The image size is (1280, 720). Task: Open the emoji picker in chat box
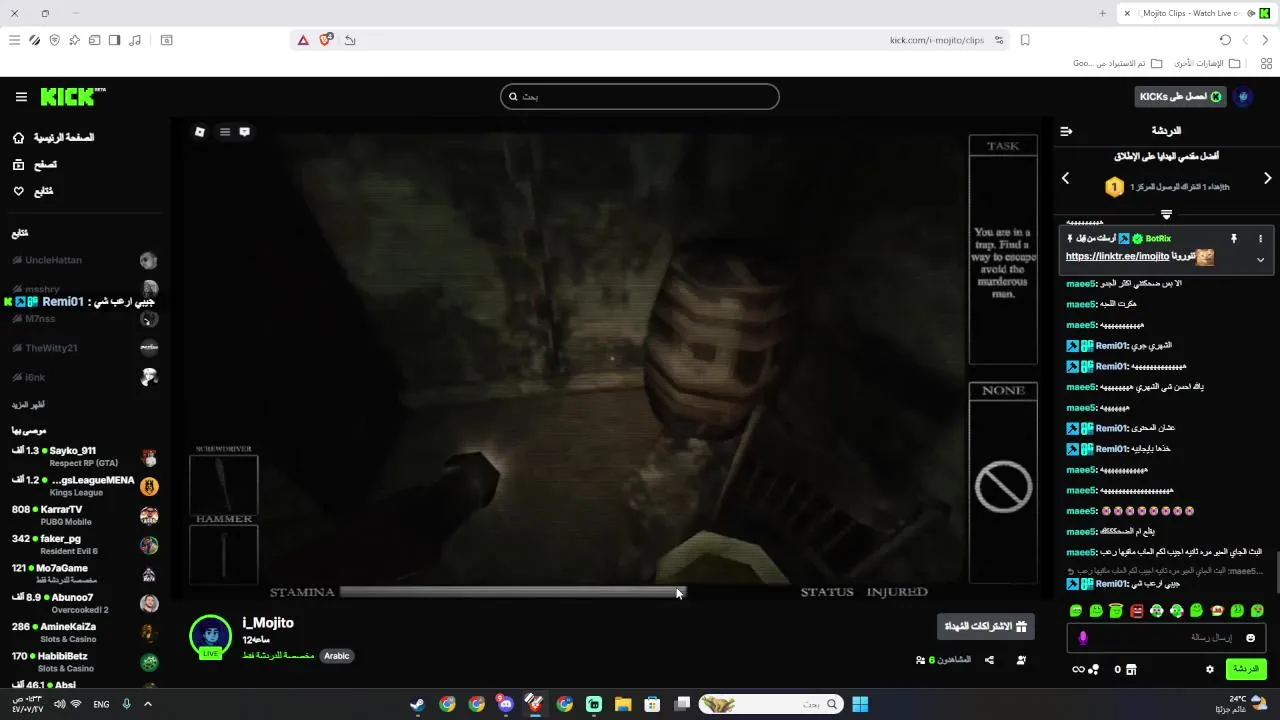[1251, 637]
